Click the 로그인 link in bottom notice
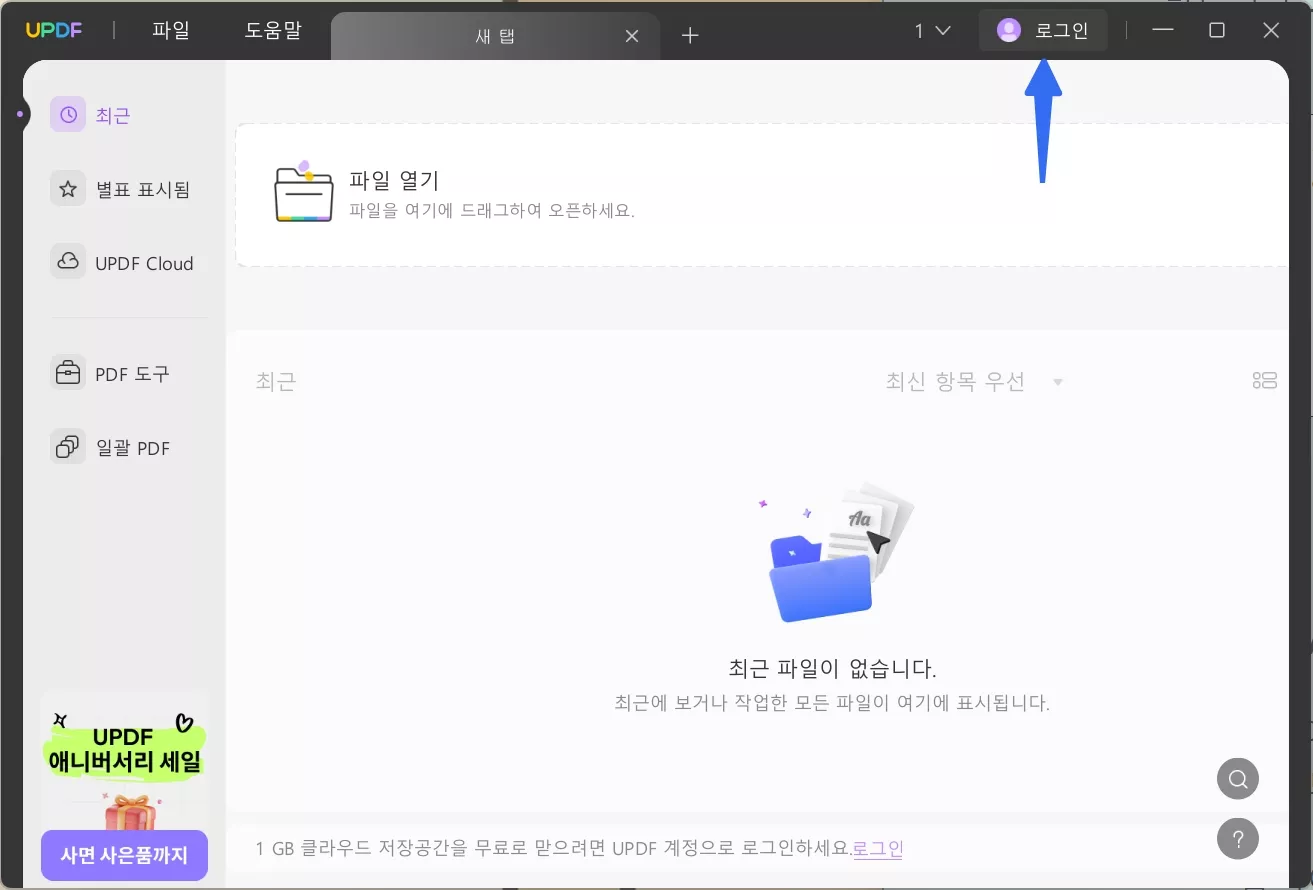Screen dimensions: 1313x890 [878, 849]
